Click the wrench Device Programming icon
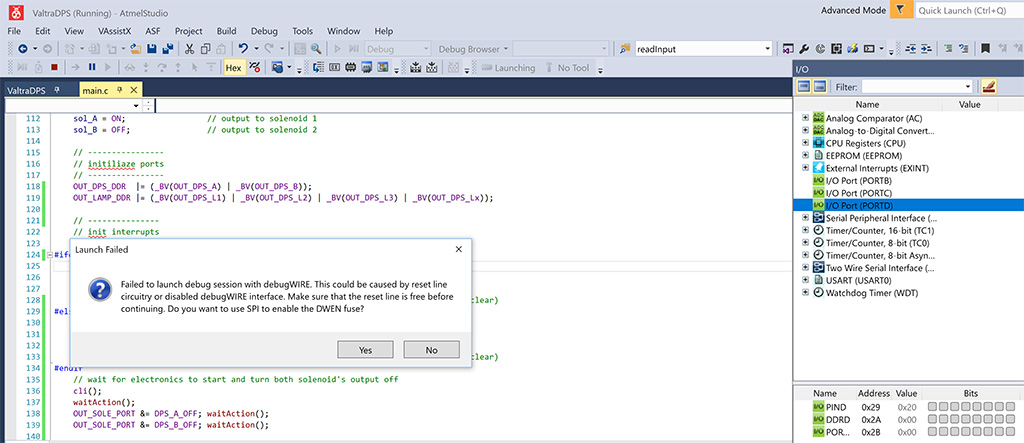This screenshot has height=443, width=1024. 804,48
